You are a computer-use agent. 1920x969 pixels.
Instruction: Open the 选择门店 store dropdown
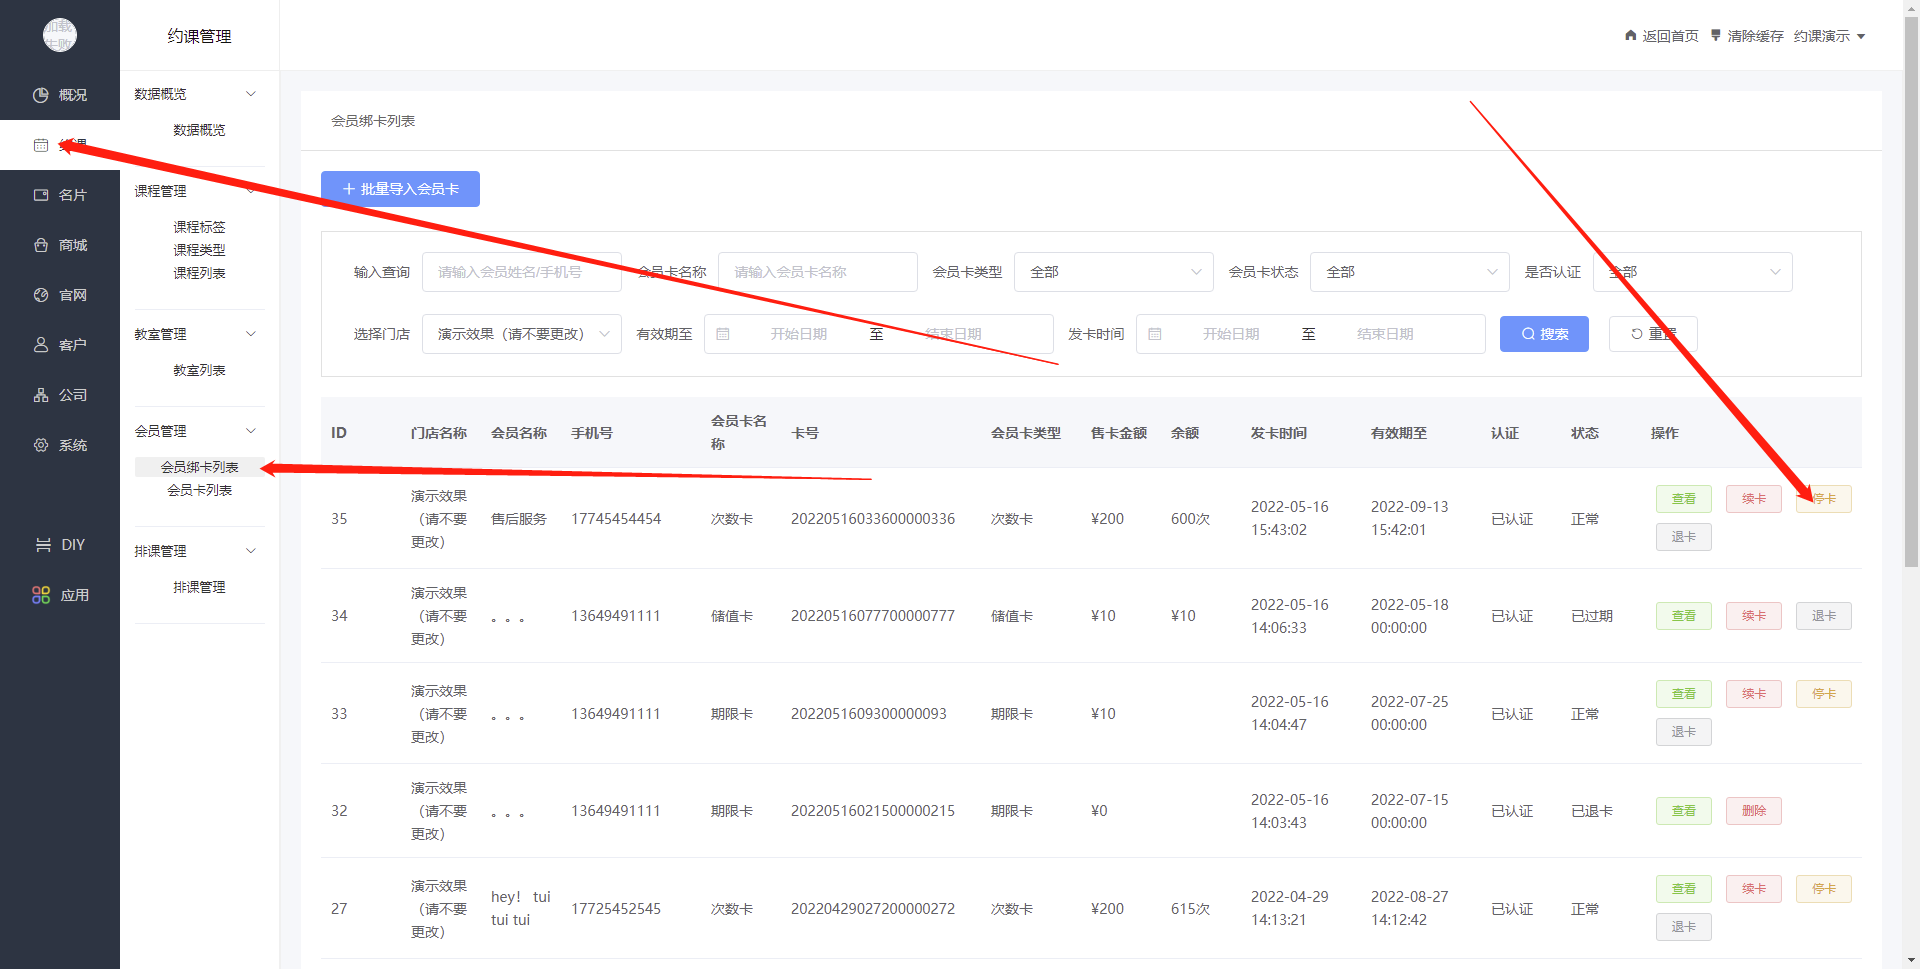(522, 334)
